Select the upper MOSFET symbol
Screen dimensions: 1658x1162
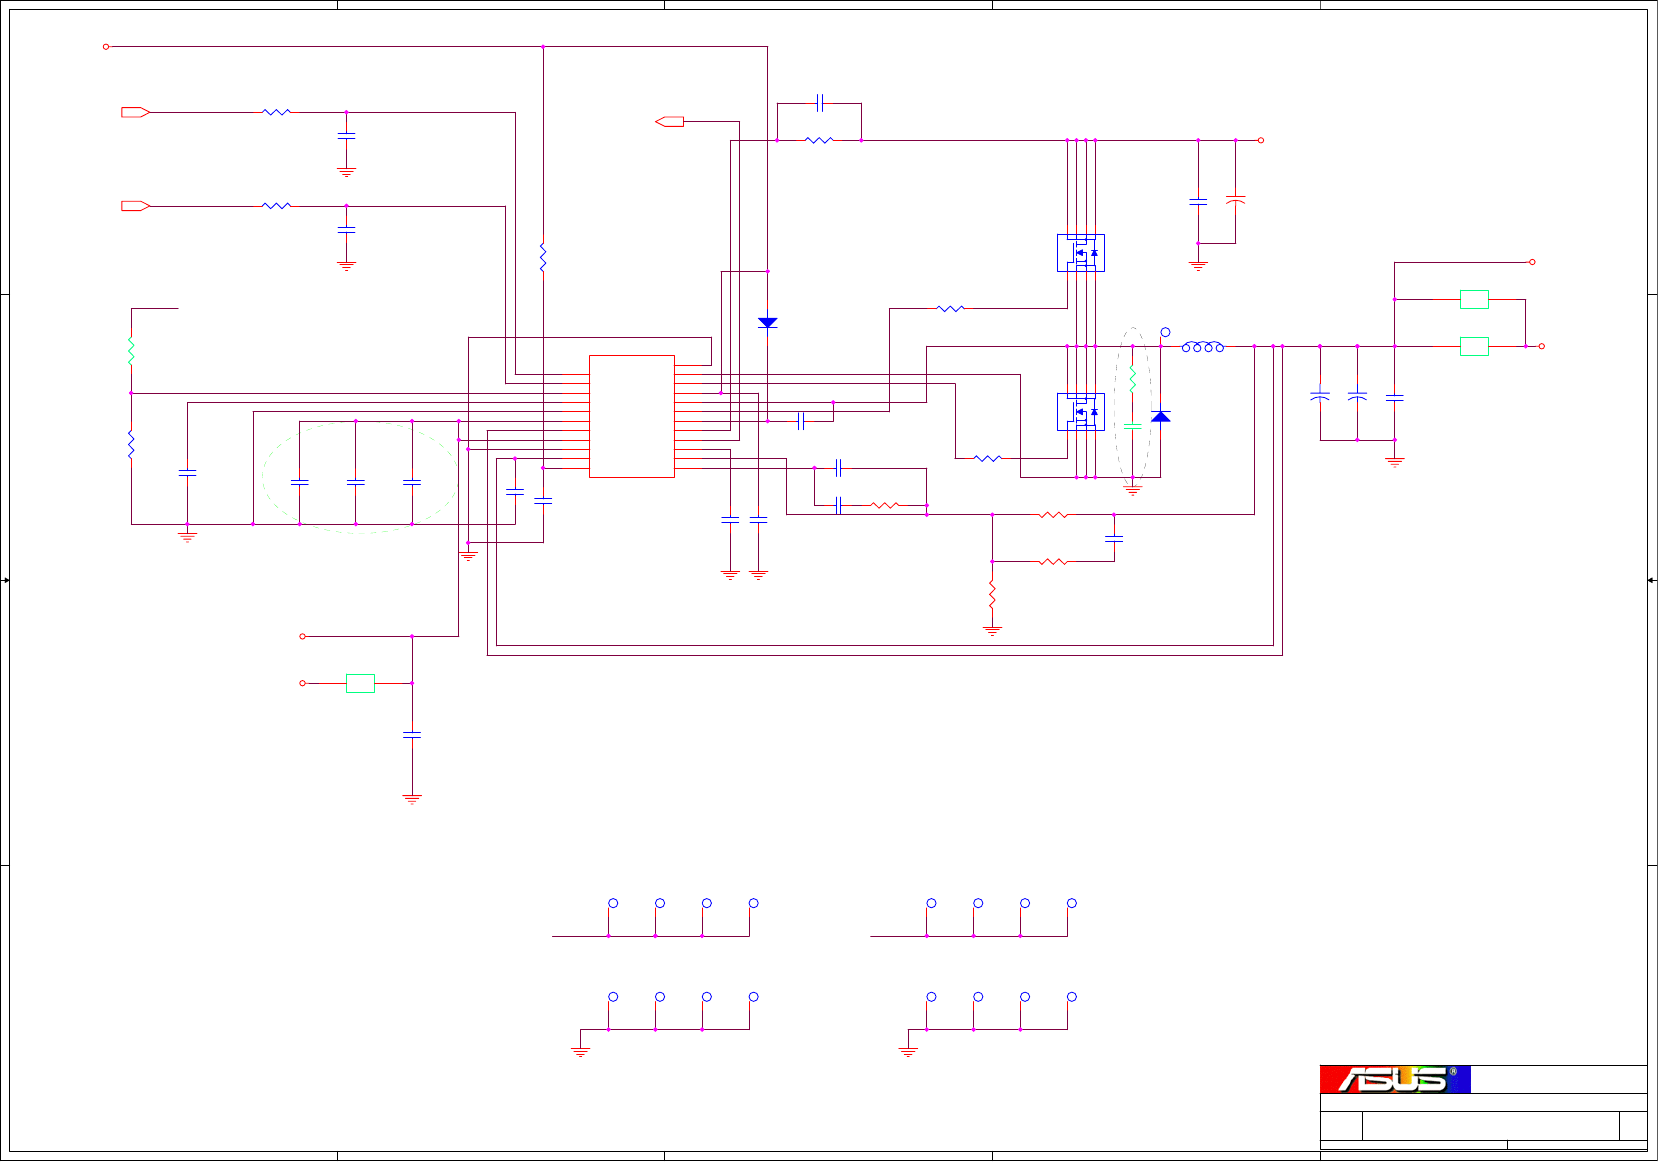[x=1081, y=253]
